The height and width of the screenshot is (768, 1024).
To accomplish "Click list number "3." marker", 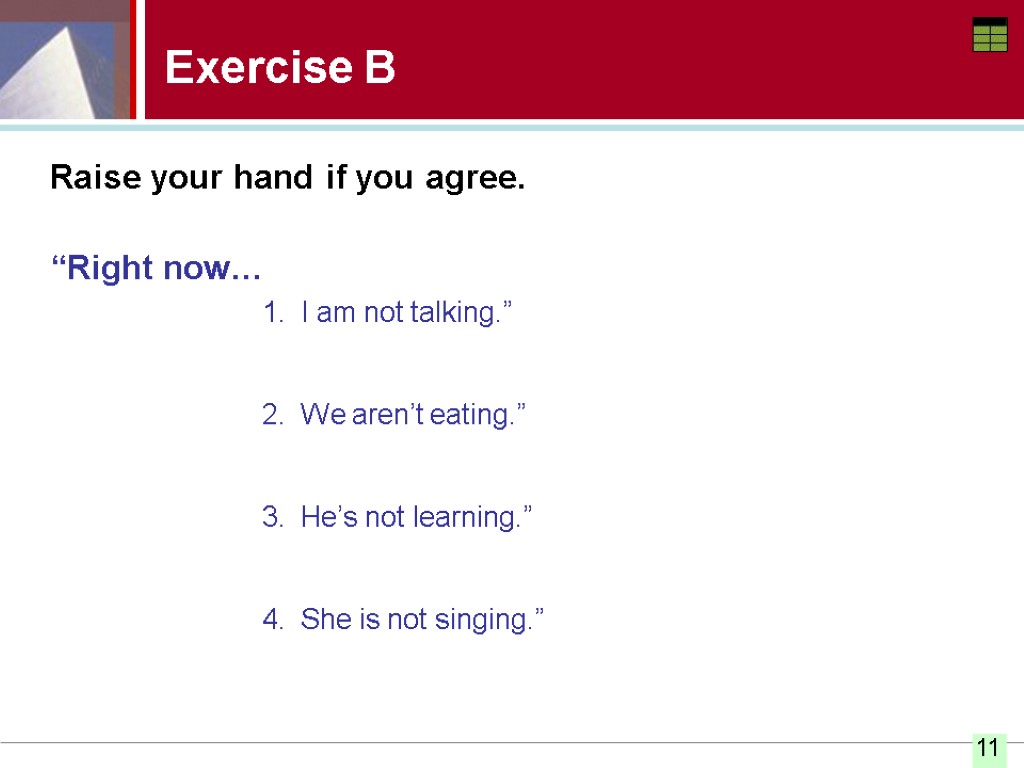I will [273, 518].
